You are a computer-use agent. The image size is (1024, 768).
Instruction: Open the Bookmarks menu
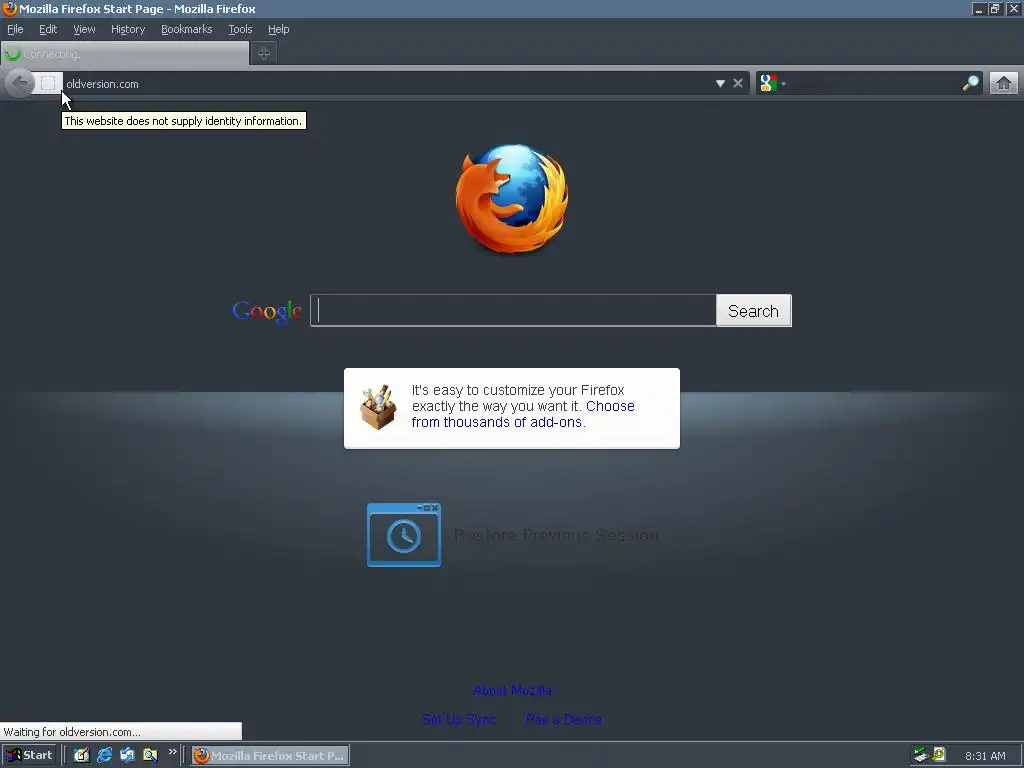[x=187, y=29]
